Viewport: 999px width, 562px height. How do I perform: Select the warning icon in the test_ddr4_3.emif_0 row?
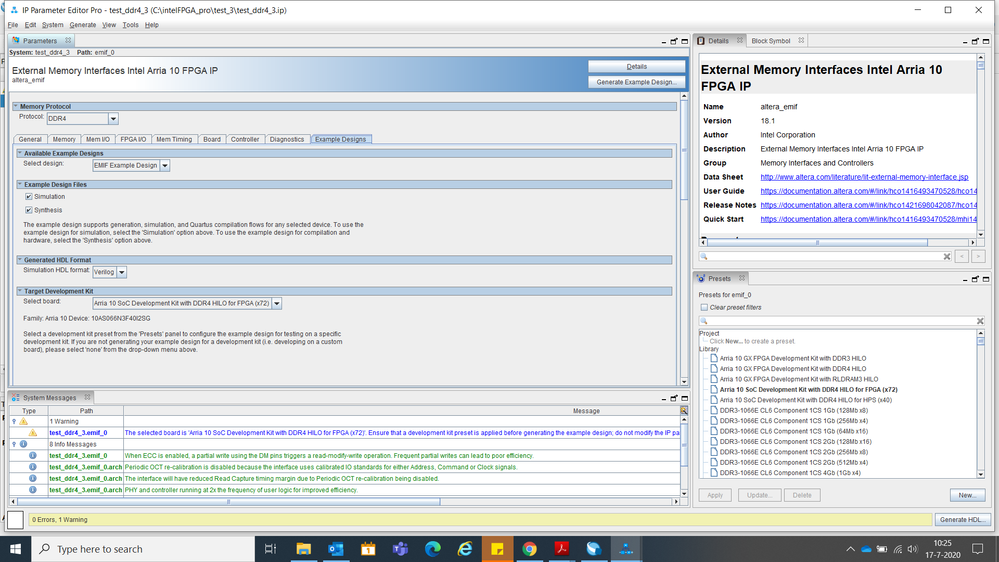tap(32, 433)
